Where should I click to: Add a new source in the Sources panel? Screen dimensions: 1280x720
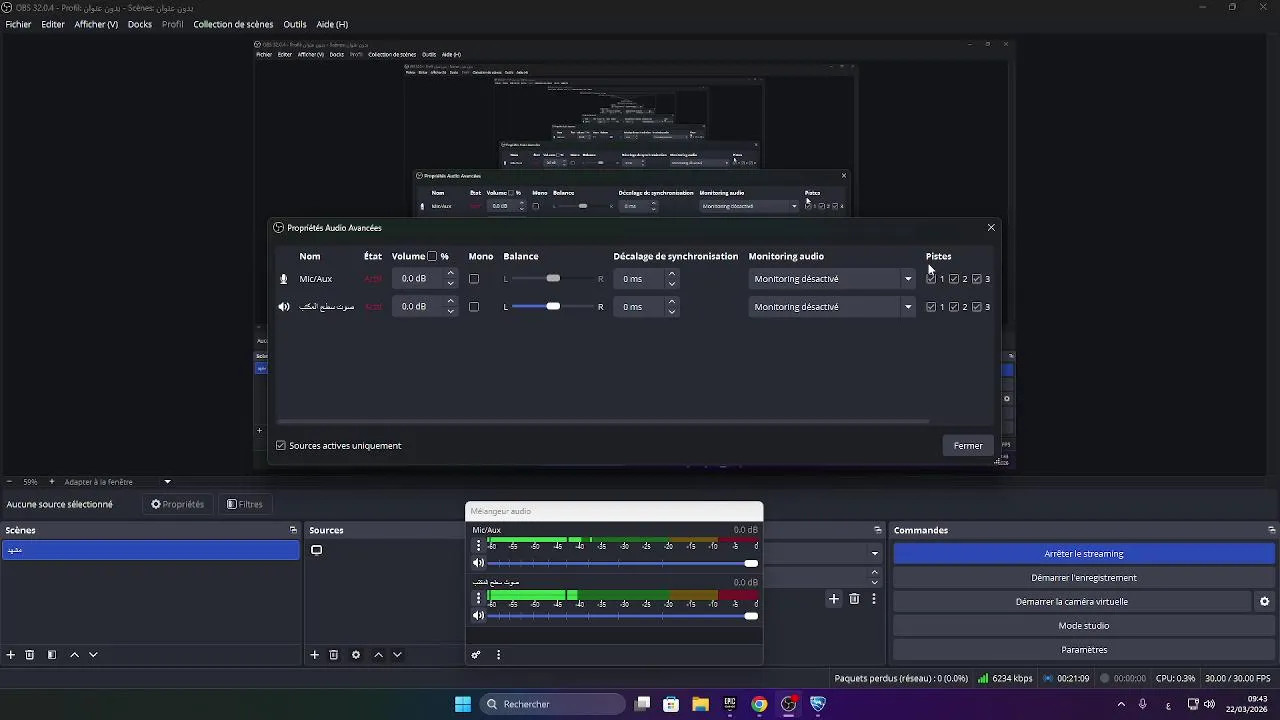pyautogui.click(x=314, y=655)
